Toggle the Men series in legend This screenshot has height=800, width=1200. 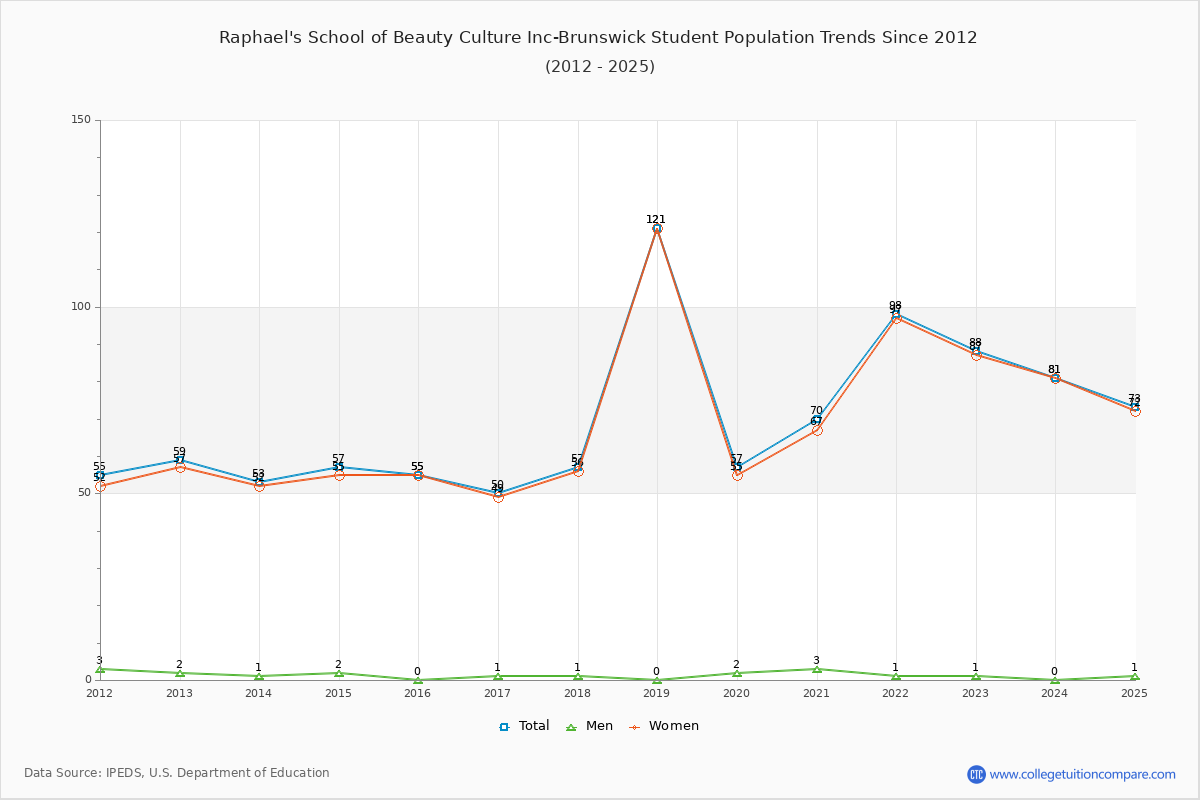tap(588, 726)
